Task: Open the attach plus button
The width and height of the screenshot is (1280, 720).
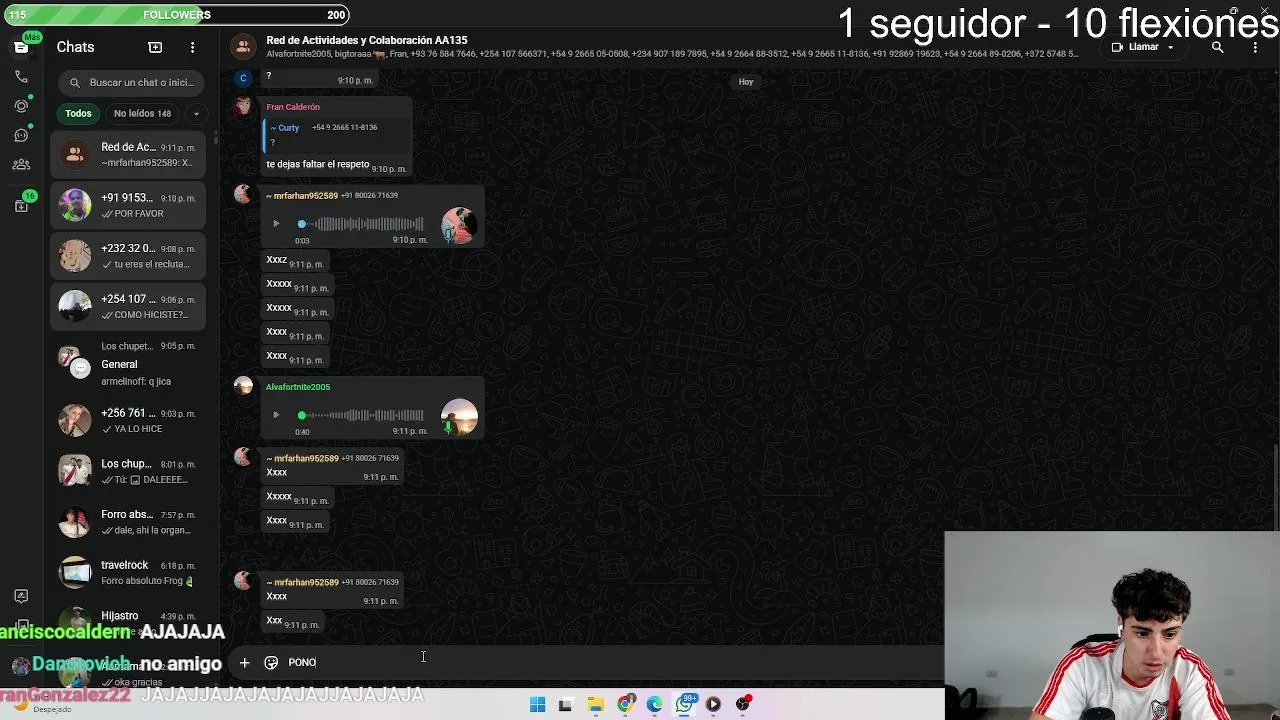Action: tap(244, 662)
